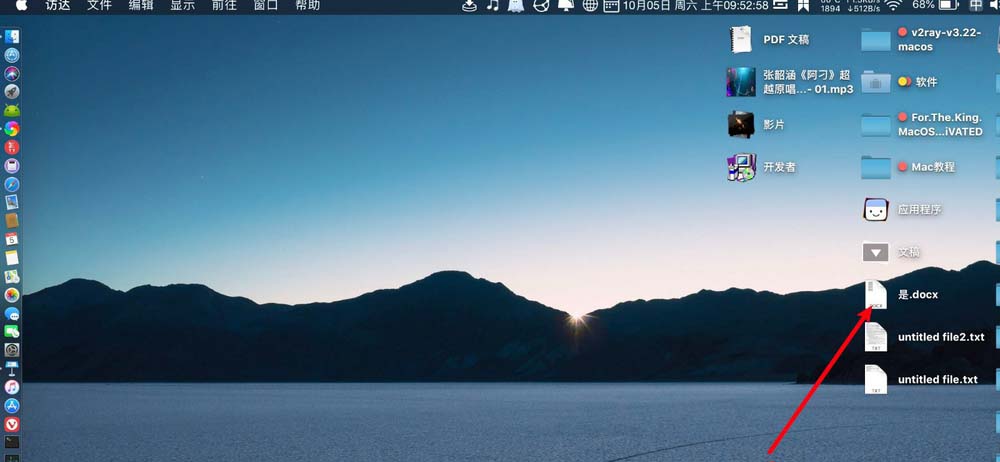Select untitled file2.txt on the desktop
This screenshot has width=1000, height=462.
(876, 337)
